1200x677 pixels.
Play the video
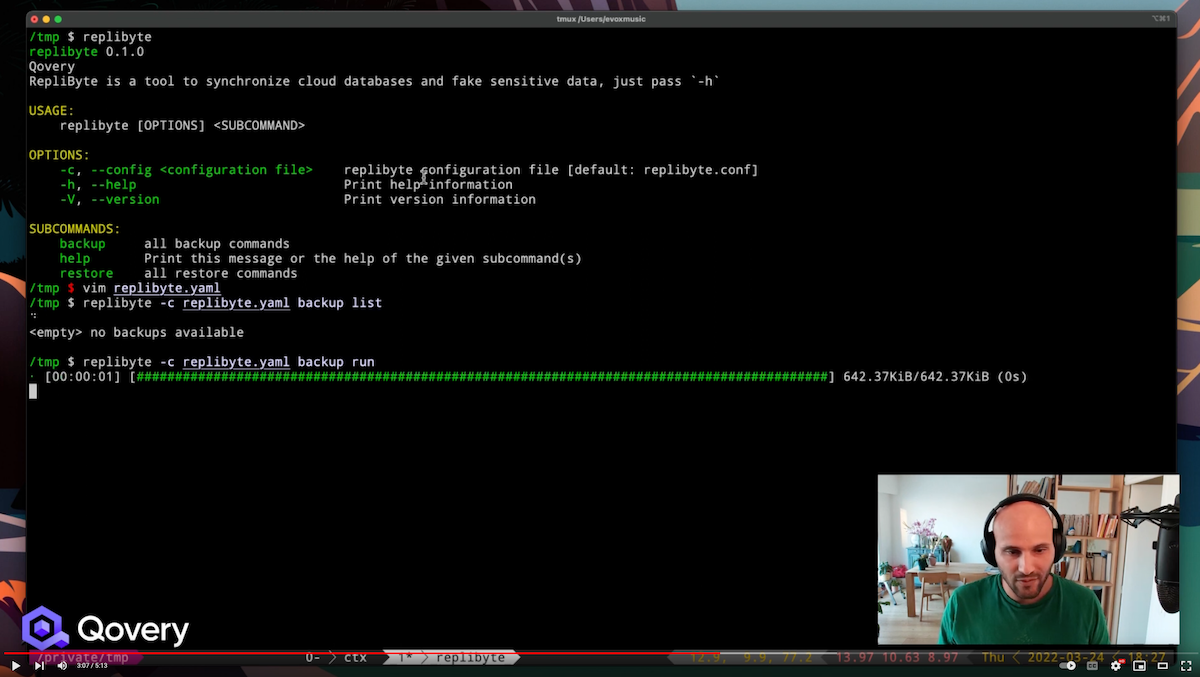15,665
